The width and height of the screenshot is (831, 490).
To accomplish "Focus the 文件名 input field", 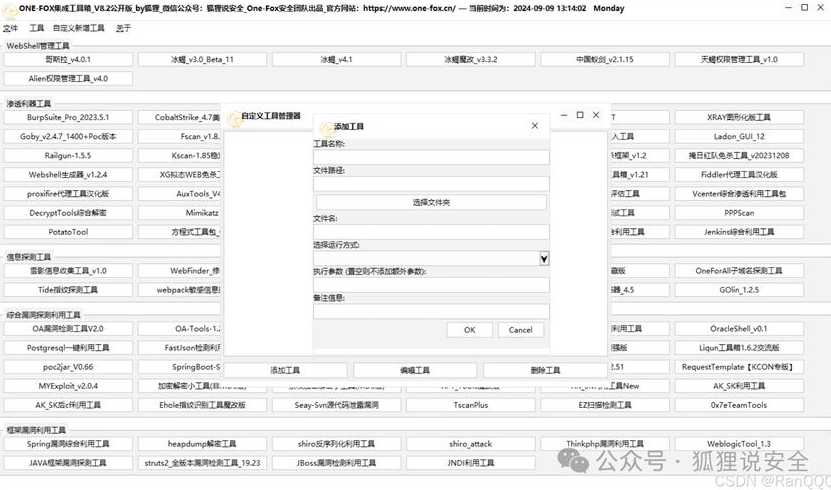I will point(431,232).
